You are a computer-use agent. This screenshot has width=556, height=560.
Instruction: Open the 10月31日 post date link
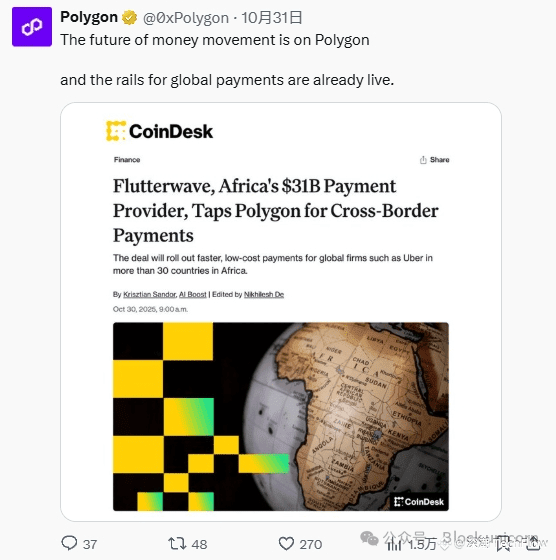[x=272, y=18]
